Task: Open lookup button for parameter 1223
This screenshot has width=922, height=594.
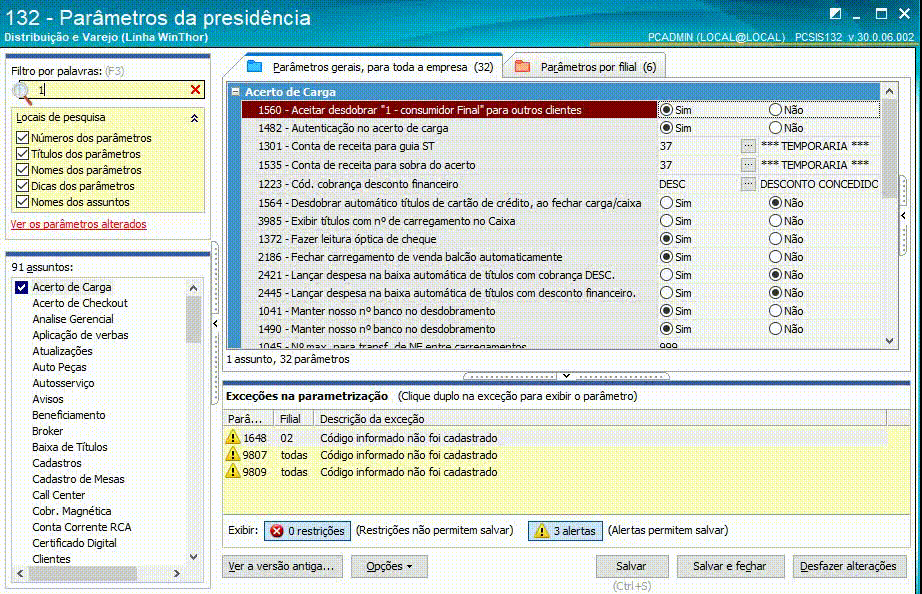Action: pyautogui.click(x=748, y=184)
